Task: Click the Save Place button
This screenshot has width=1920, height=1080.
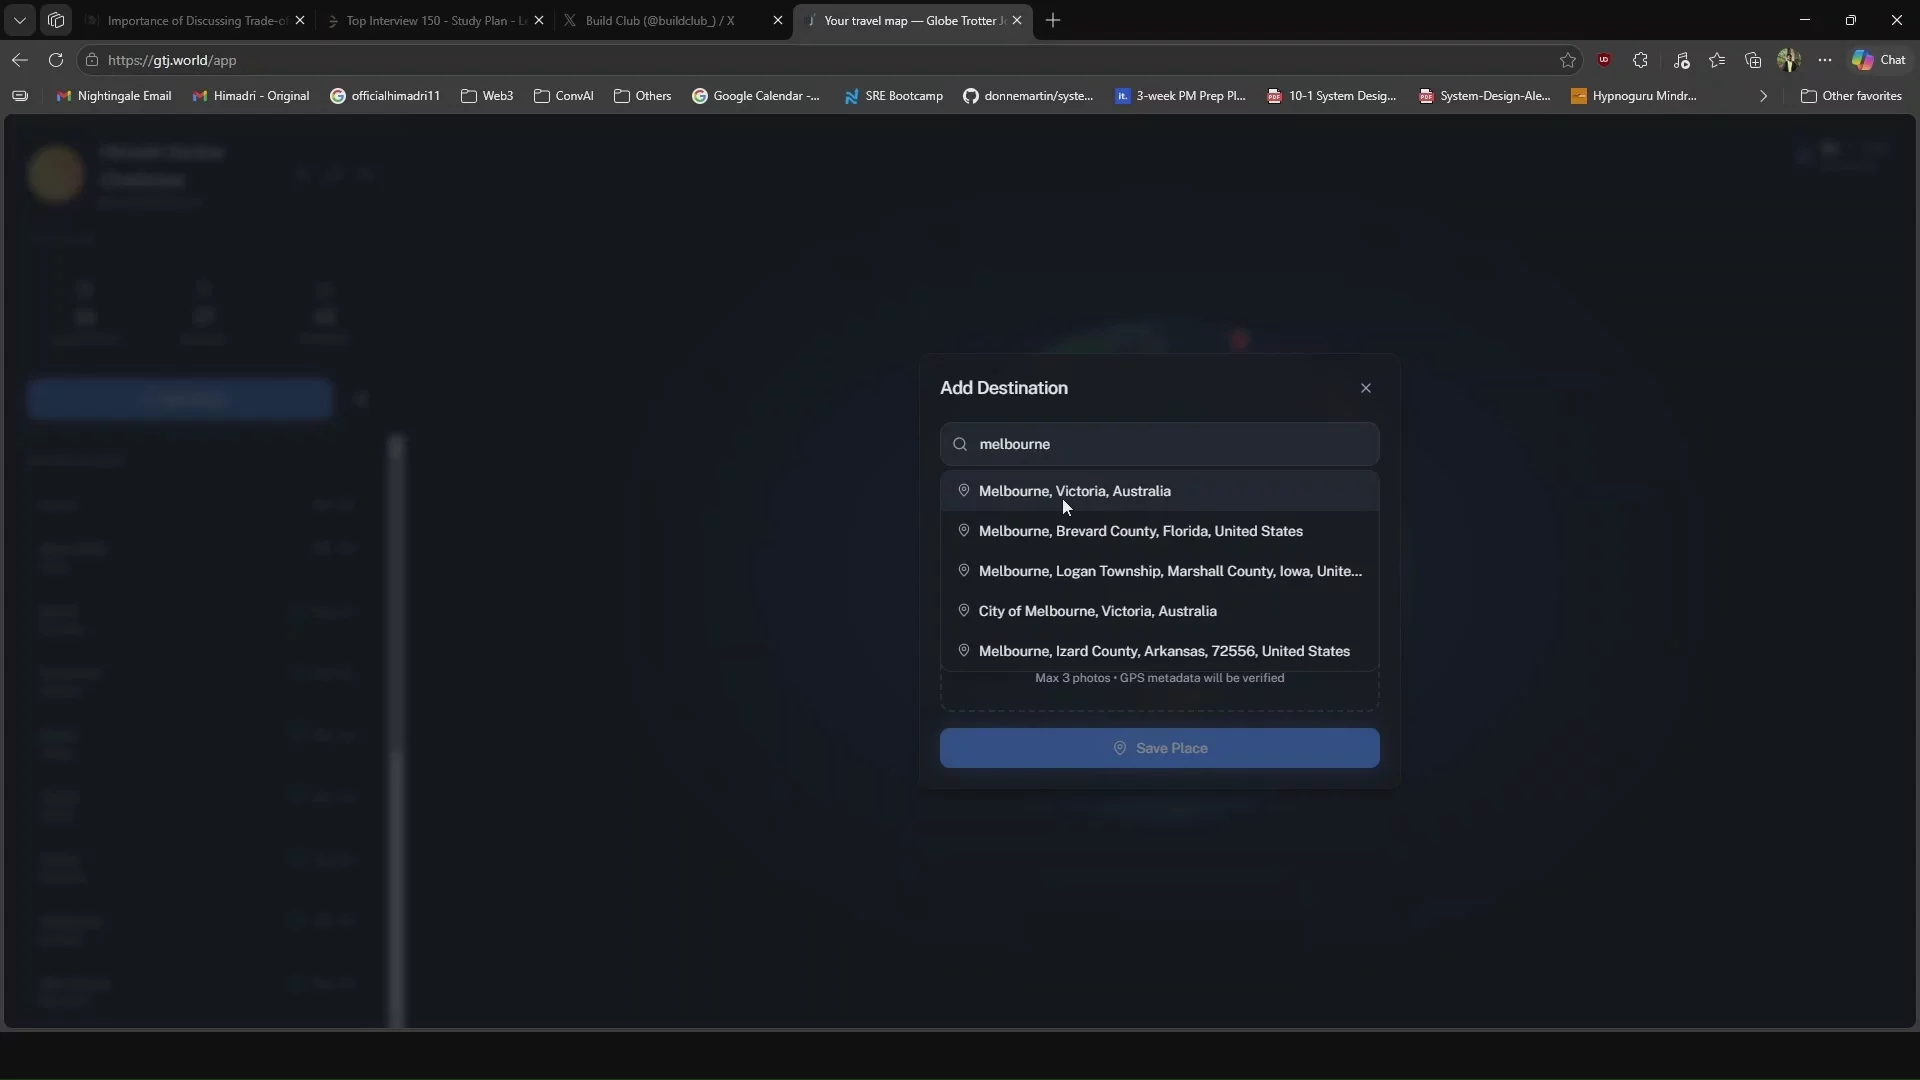Action: coord(1159,748)
